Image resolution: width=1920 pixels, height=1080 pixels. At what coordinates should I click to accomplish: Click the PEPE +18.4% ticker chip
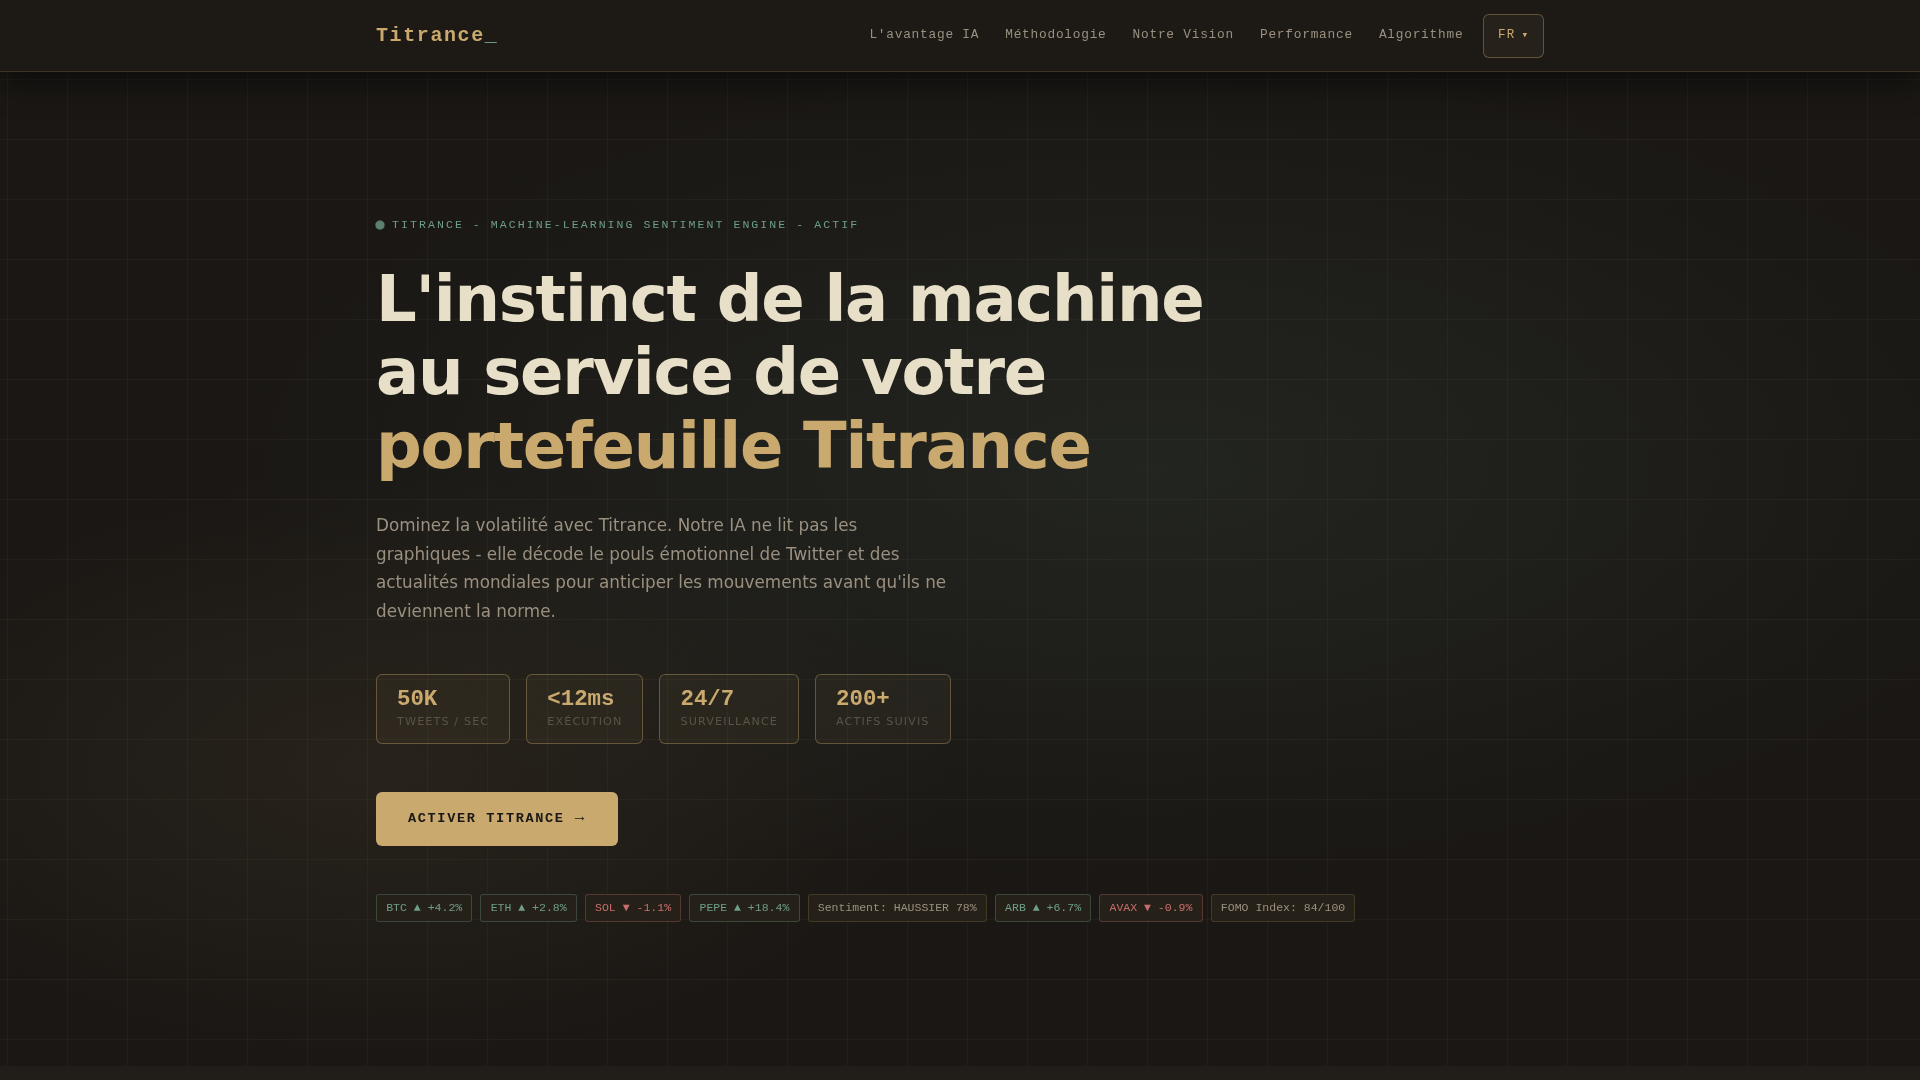click(744, 908)
